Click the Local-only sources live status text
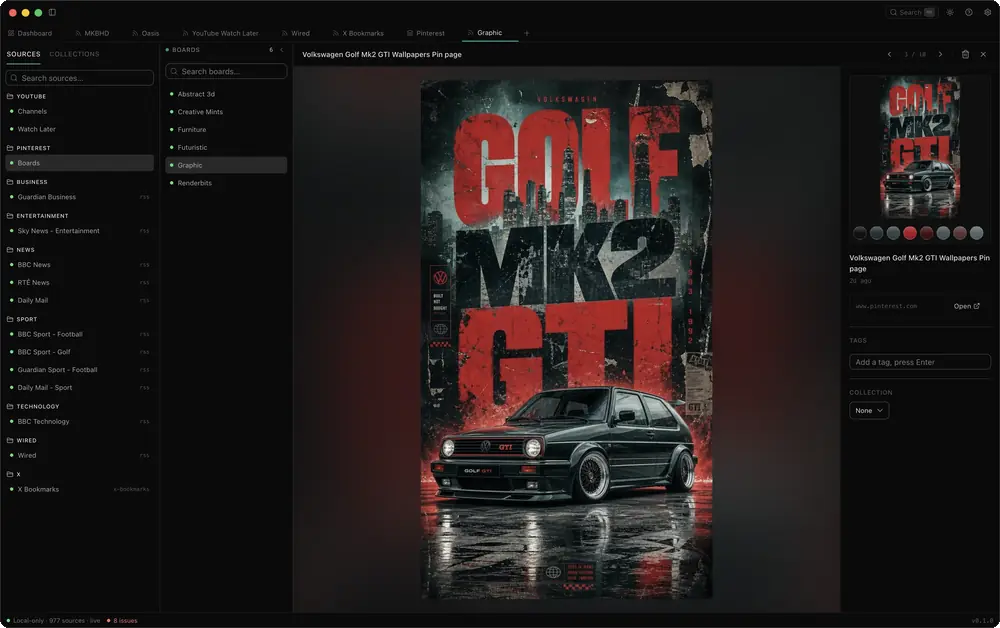1000x628 pixels. click(x=54, y=620)
